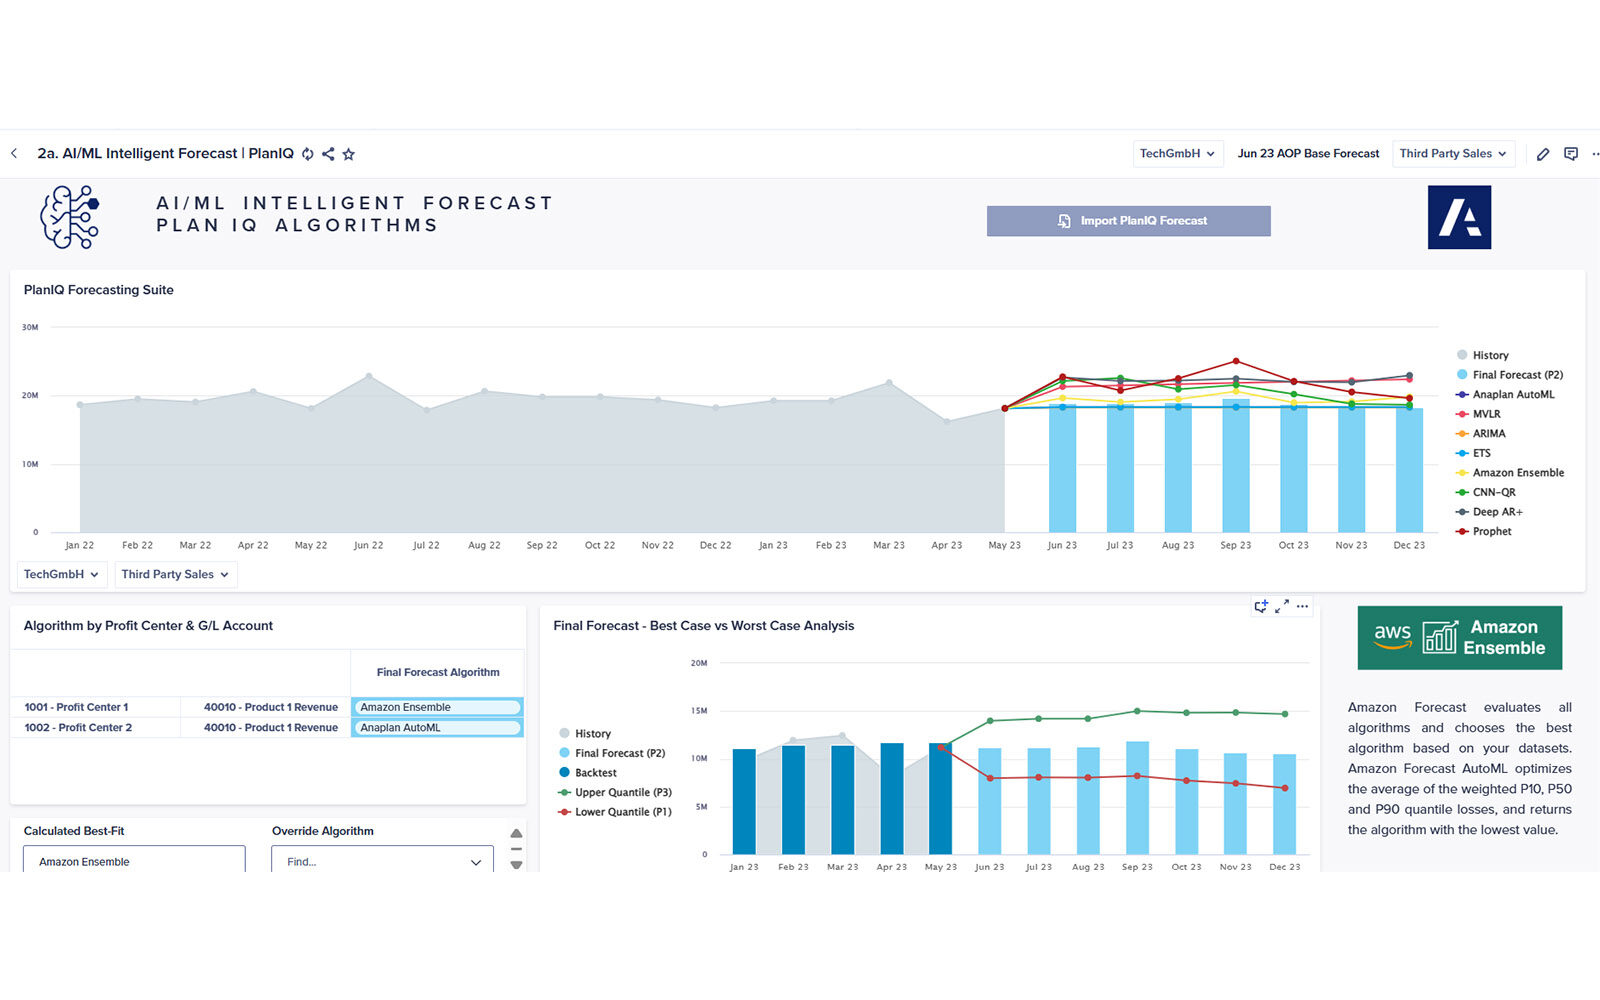Image resolution: width=1600 pixels, height=1000 pixels.
Task: Click the refresh icon next to PlanIQ title
Action: pyautogui.click(x=308, y=154)
